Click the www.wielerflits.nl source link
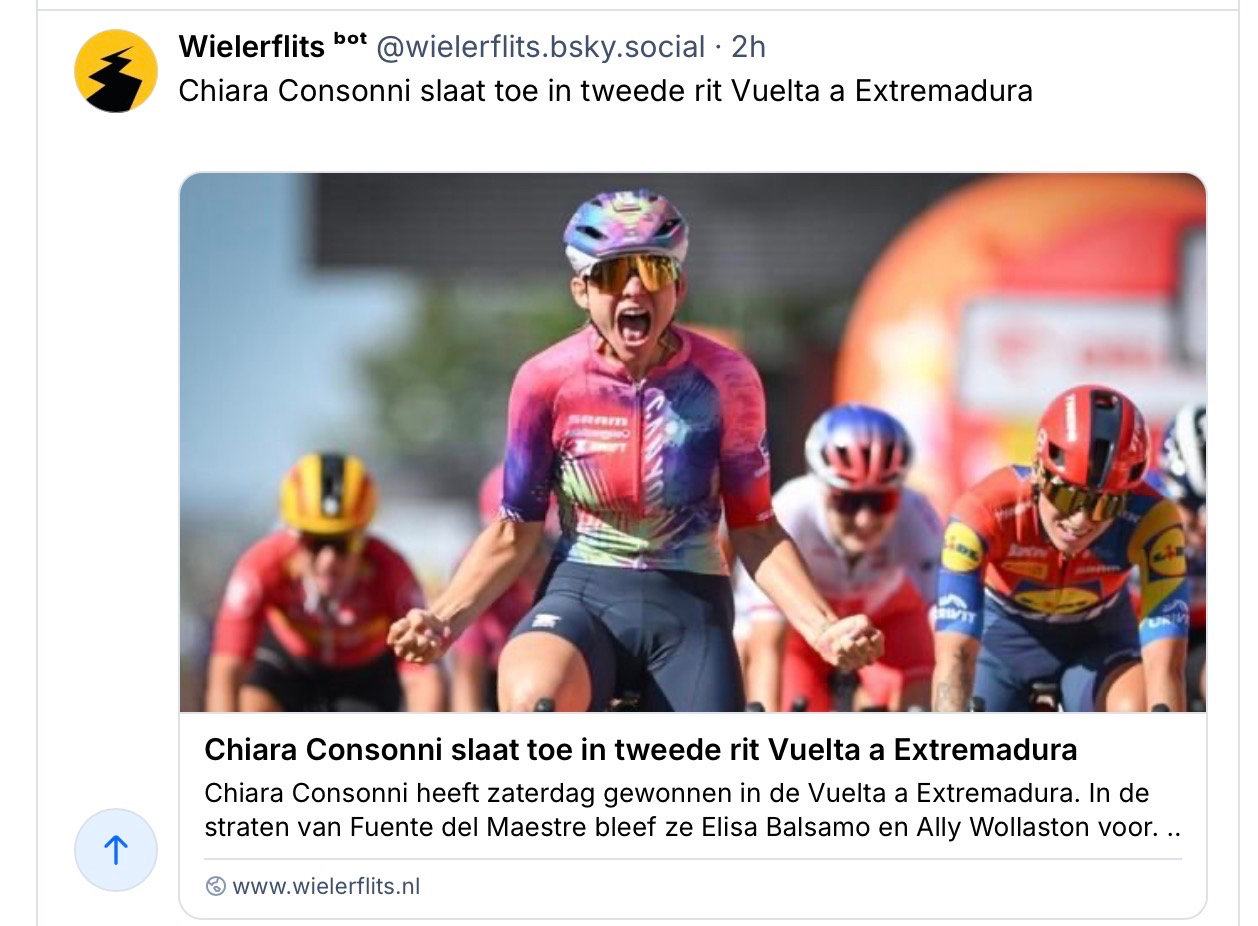This screenshot has width=1258, height=926. coord(326,886)
